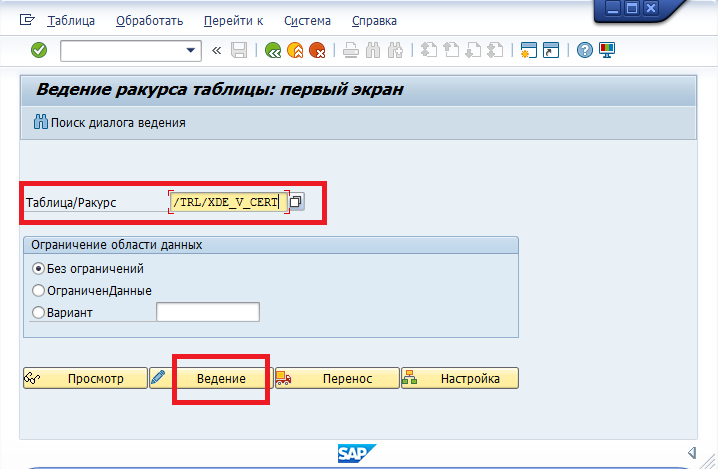
Task: Click the Customize local layout monitor icon
Action: 607,50
